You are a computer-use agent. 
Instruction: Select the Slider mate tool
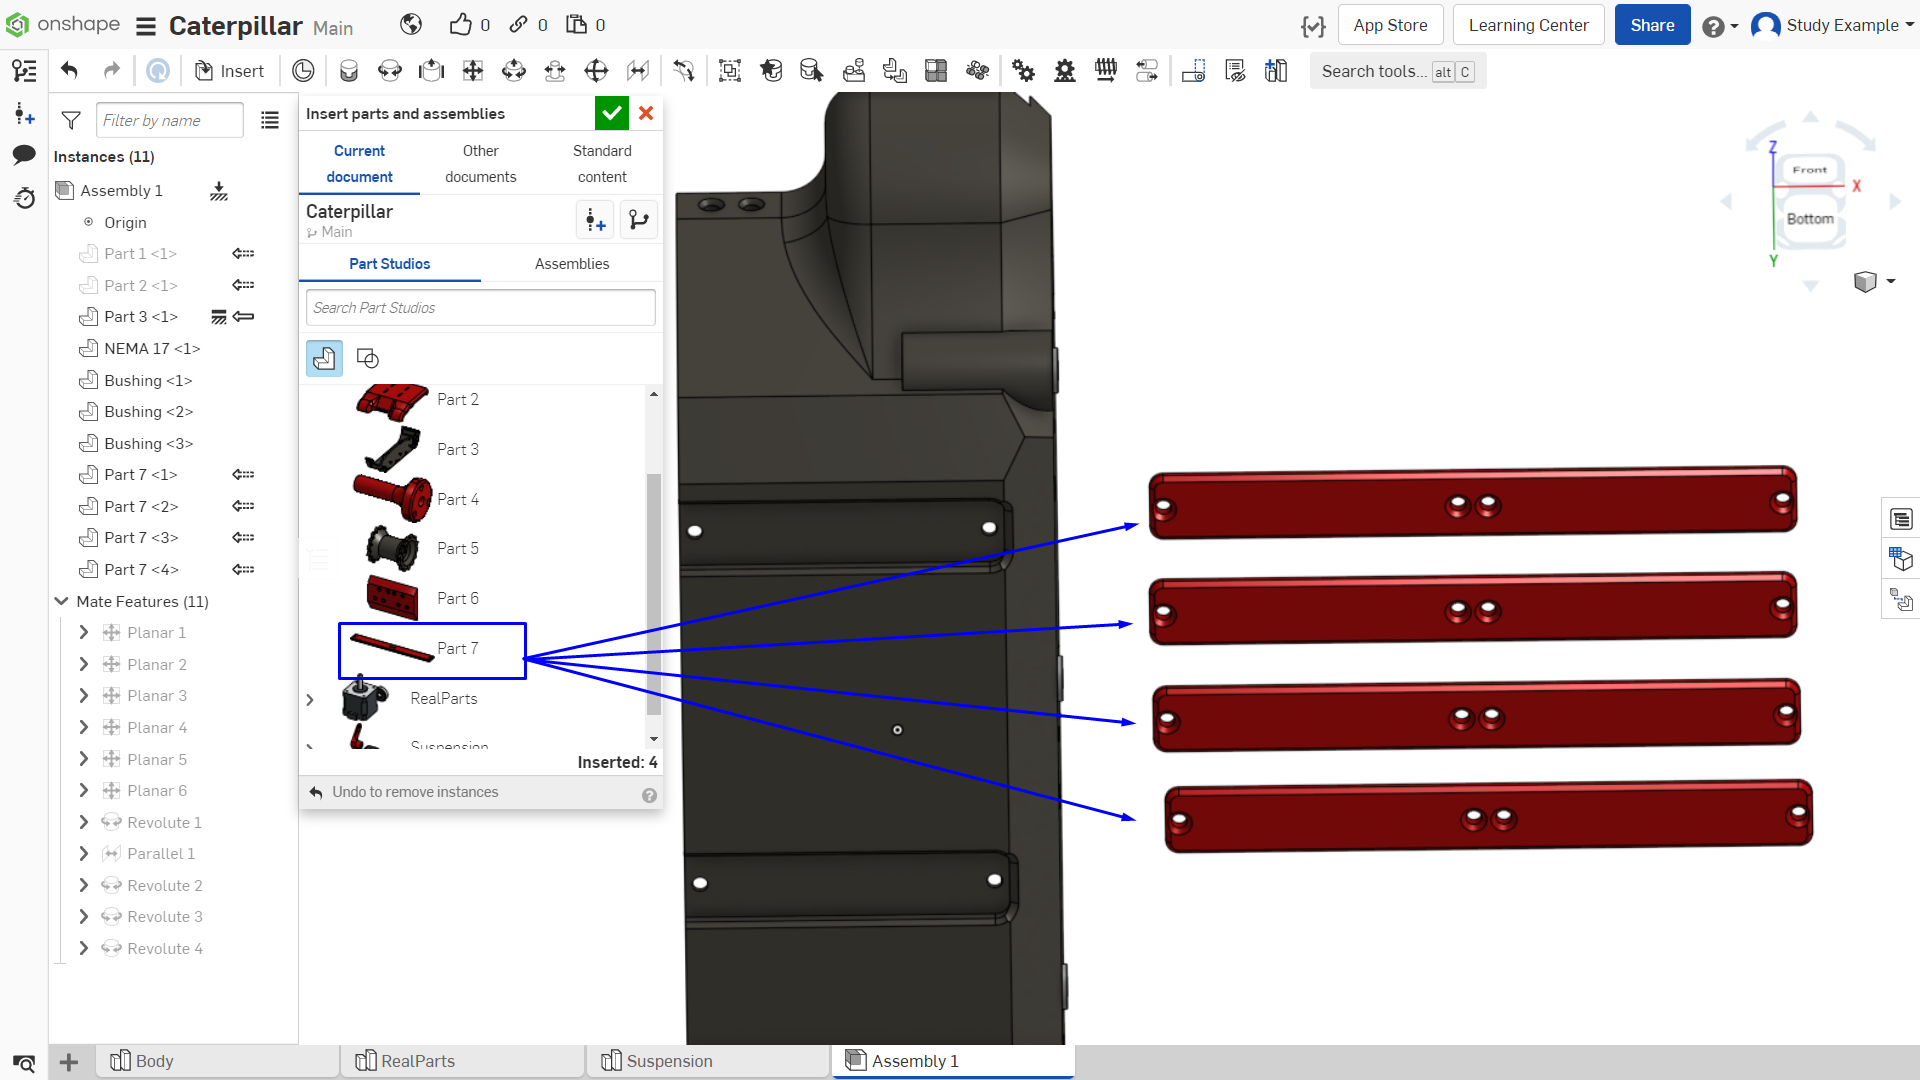(431, 70)
